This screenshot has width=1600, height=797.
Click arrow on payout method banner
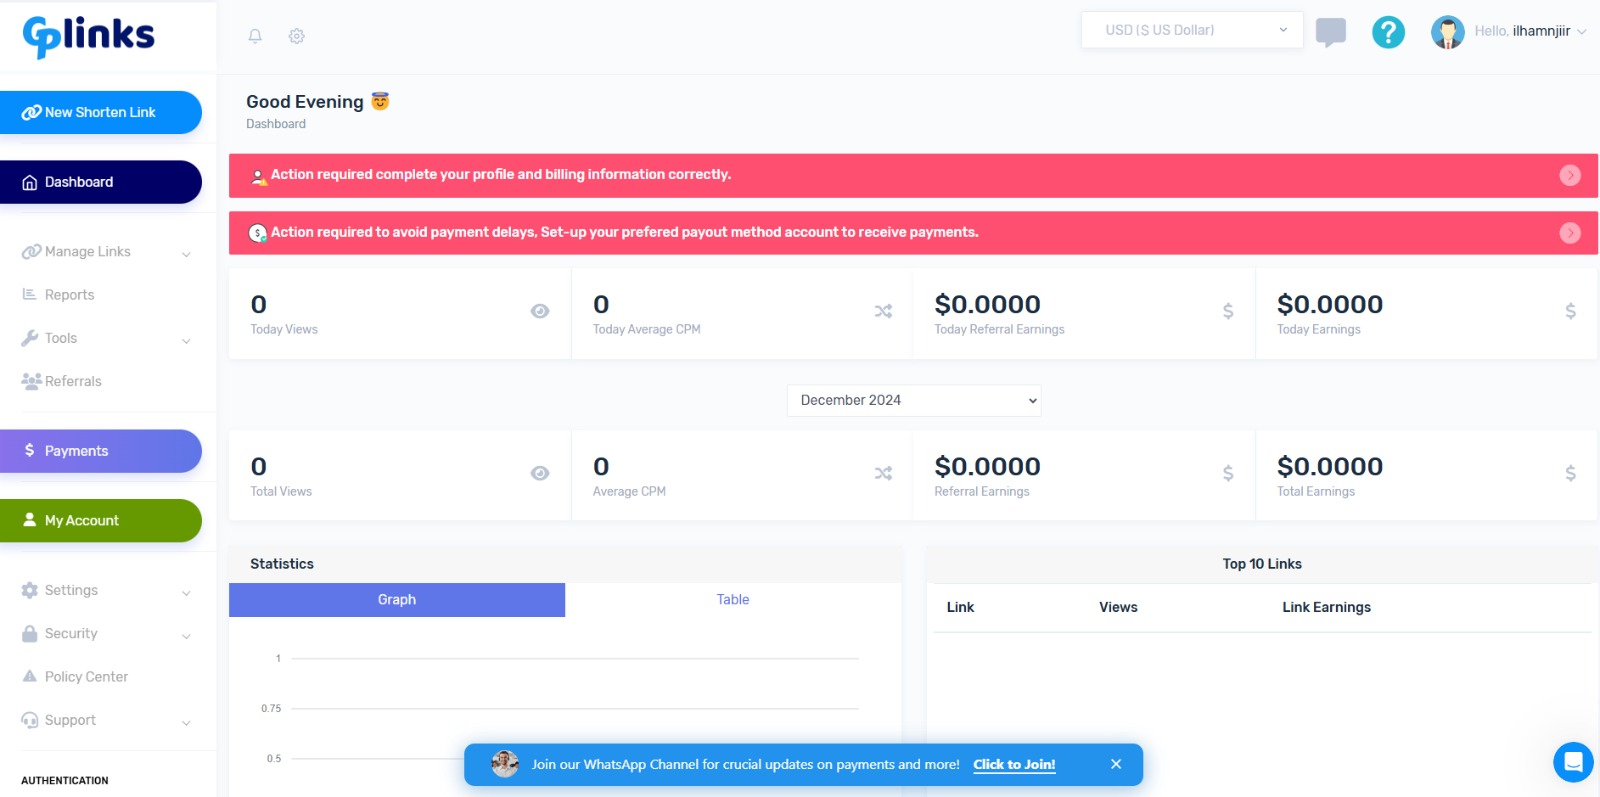coord(1570,233)
